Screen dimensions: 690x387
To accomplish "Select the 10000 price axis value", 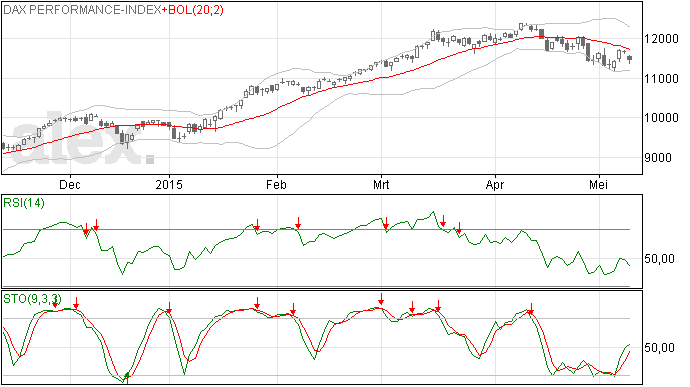I will coord(661,118).
